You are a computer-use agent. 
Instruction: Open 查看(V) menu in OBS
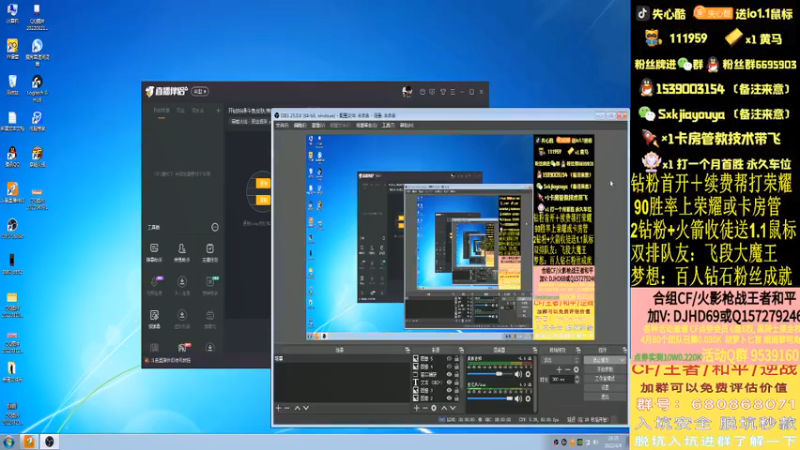[x=318, y=126]
